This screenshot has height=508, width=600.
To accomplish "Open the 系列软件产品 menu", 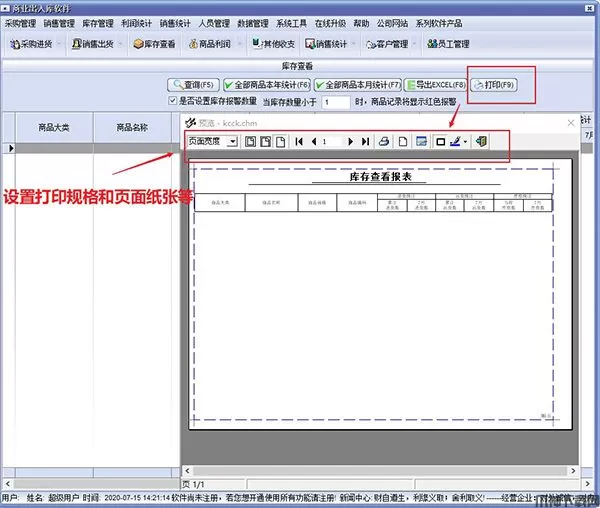I will point(439,23).
